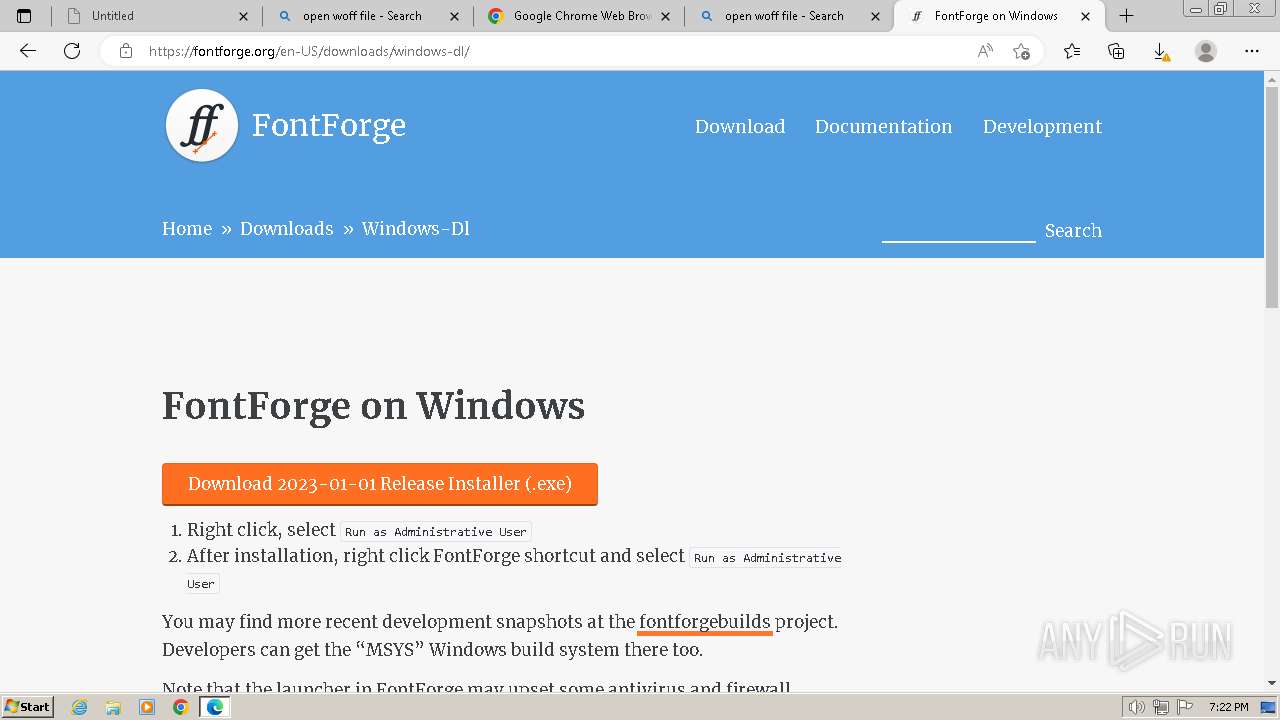Click the volume speaker tray icon
Viewport: 1280px width, 720px height.
pyautogui.click(x=1137, y=707)
